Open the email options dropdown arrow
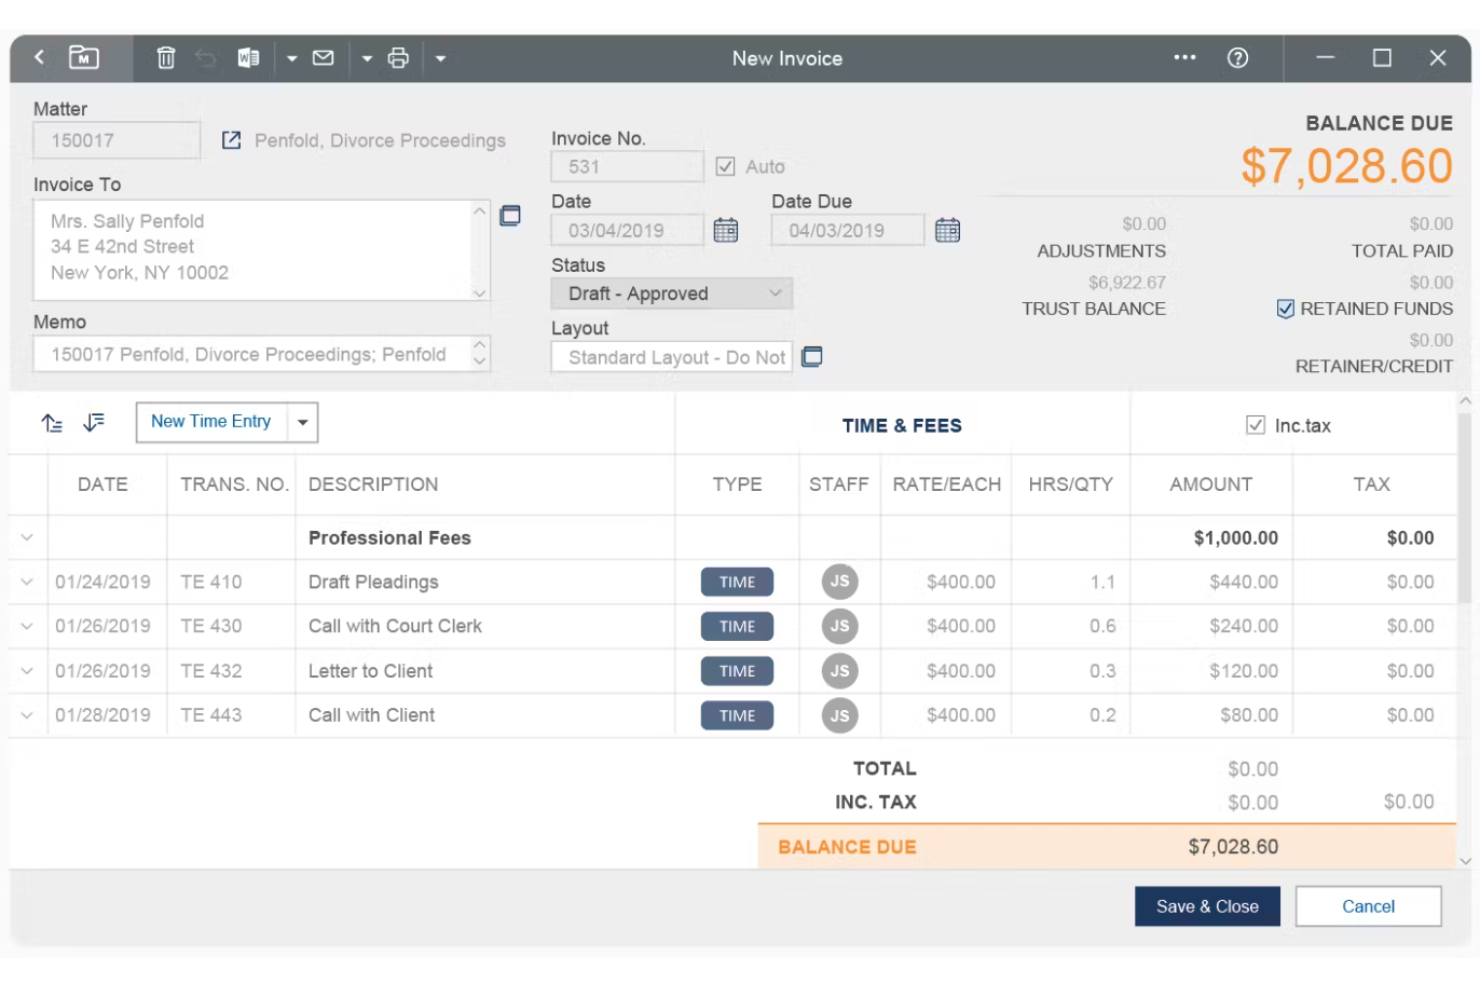Viewport: 1480px width, 987px height. 367,58
